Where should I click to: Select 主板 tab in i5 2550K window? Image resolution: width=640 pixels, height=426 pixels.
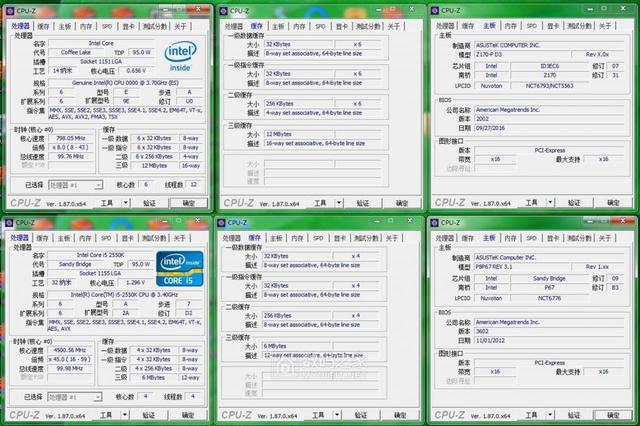click(x=64, y=238)
